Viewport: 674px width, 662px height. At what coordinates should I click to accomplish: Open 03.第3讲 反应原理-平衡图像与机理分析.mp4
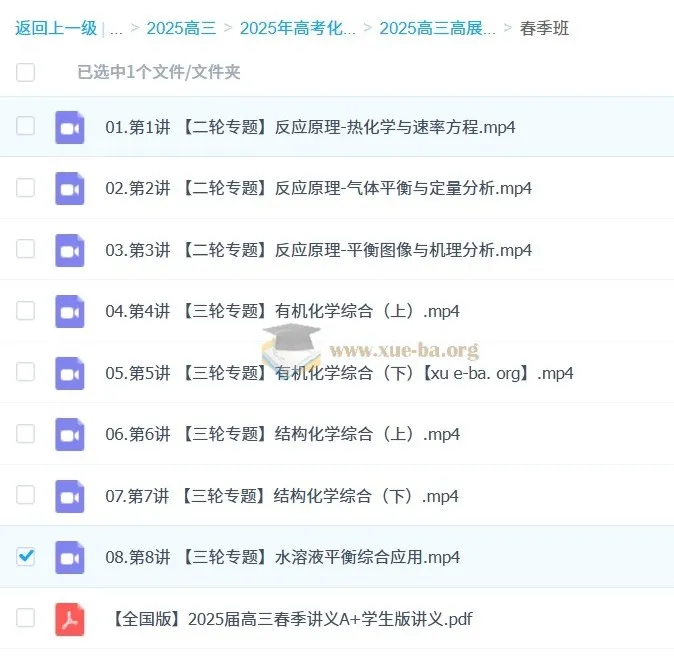tap(318, 250)
